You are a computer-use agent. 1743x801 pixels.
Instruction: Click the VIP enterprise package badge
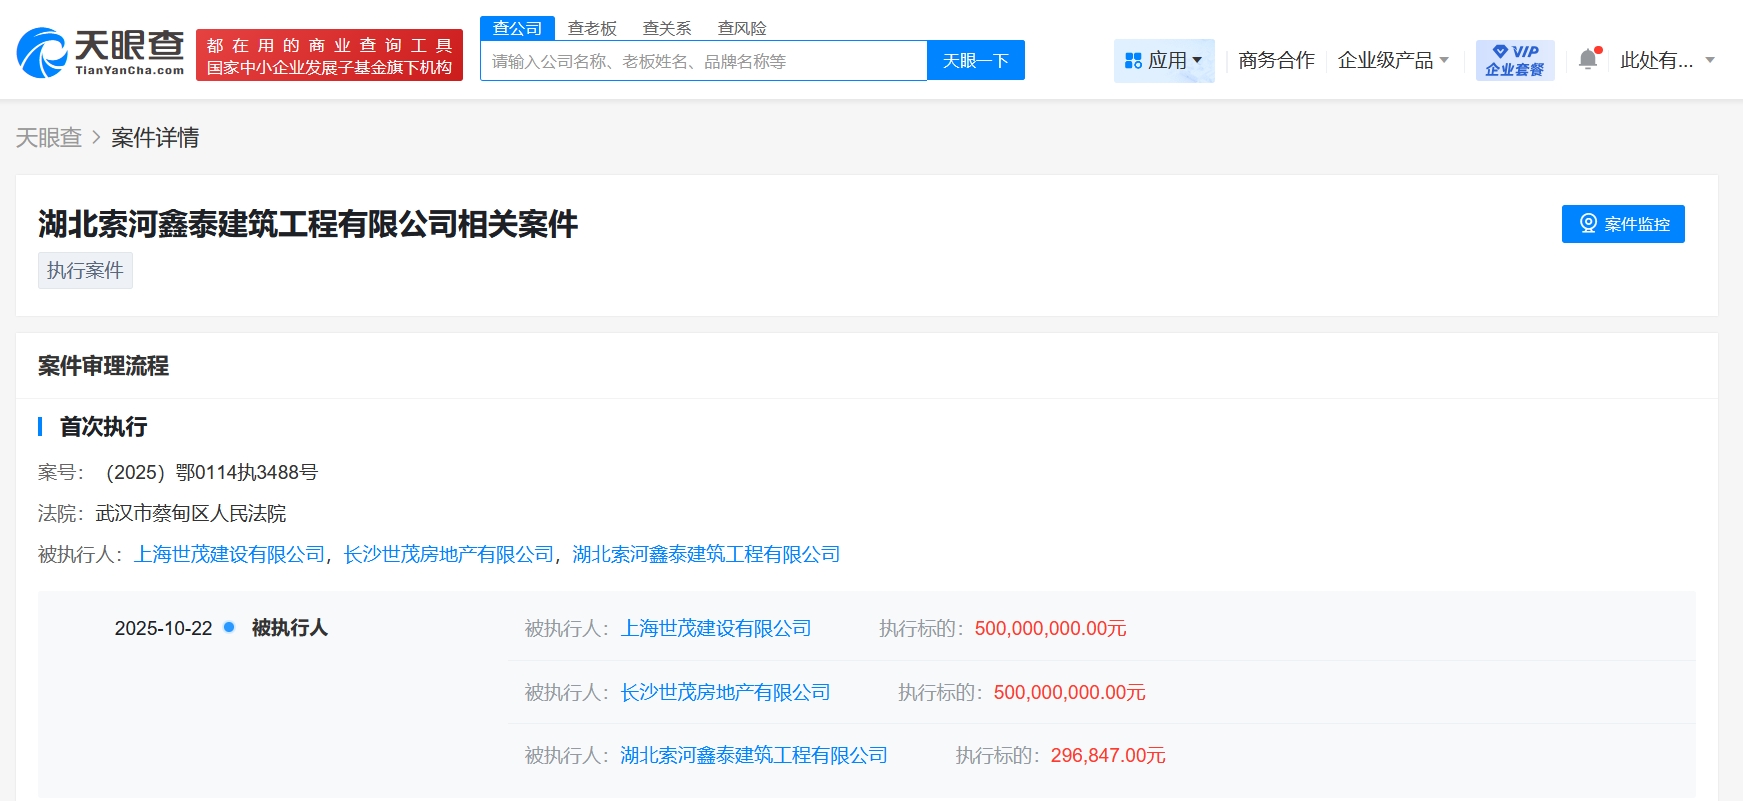[x=1514, y=60]
